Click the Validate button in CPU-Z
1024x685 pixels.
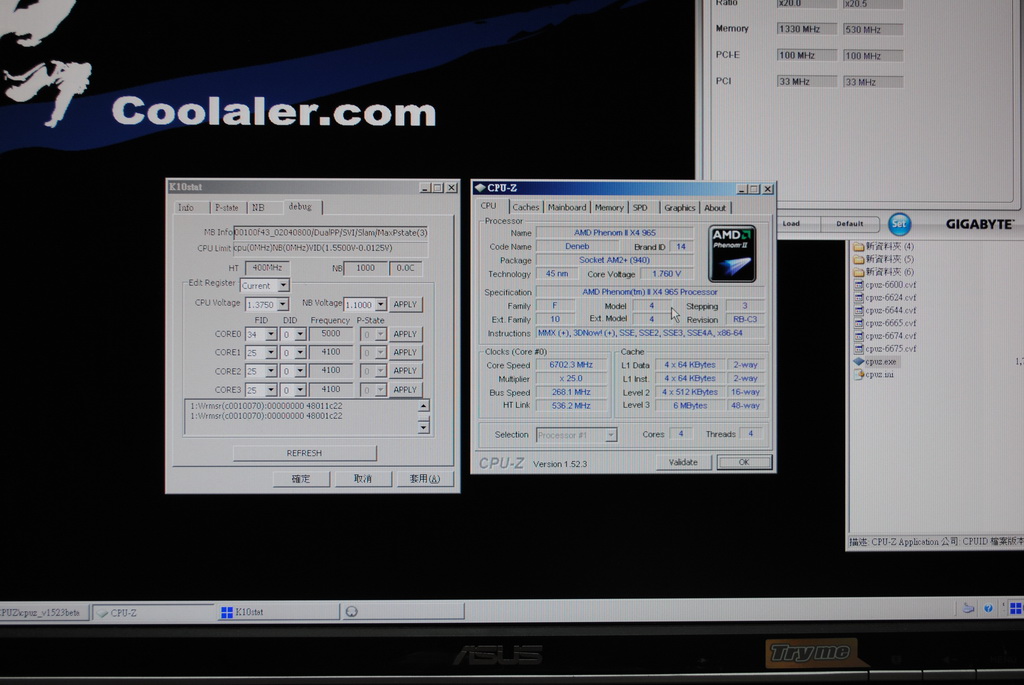(x=683, y=462)
